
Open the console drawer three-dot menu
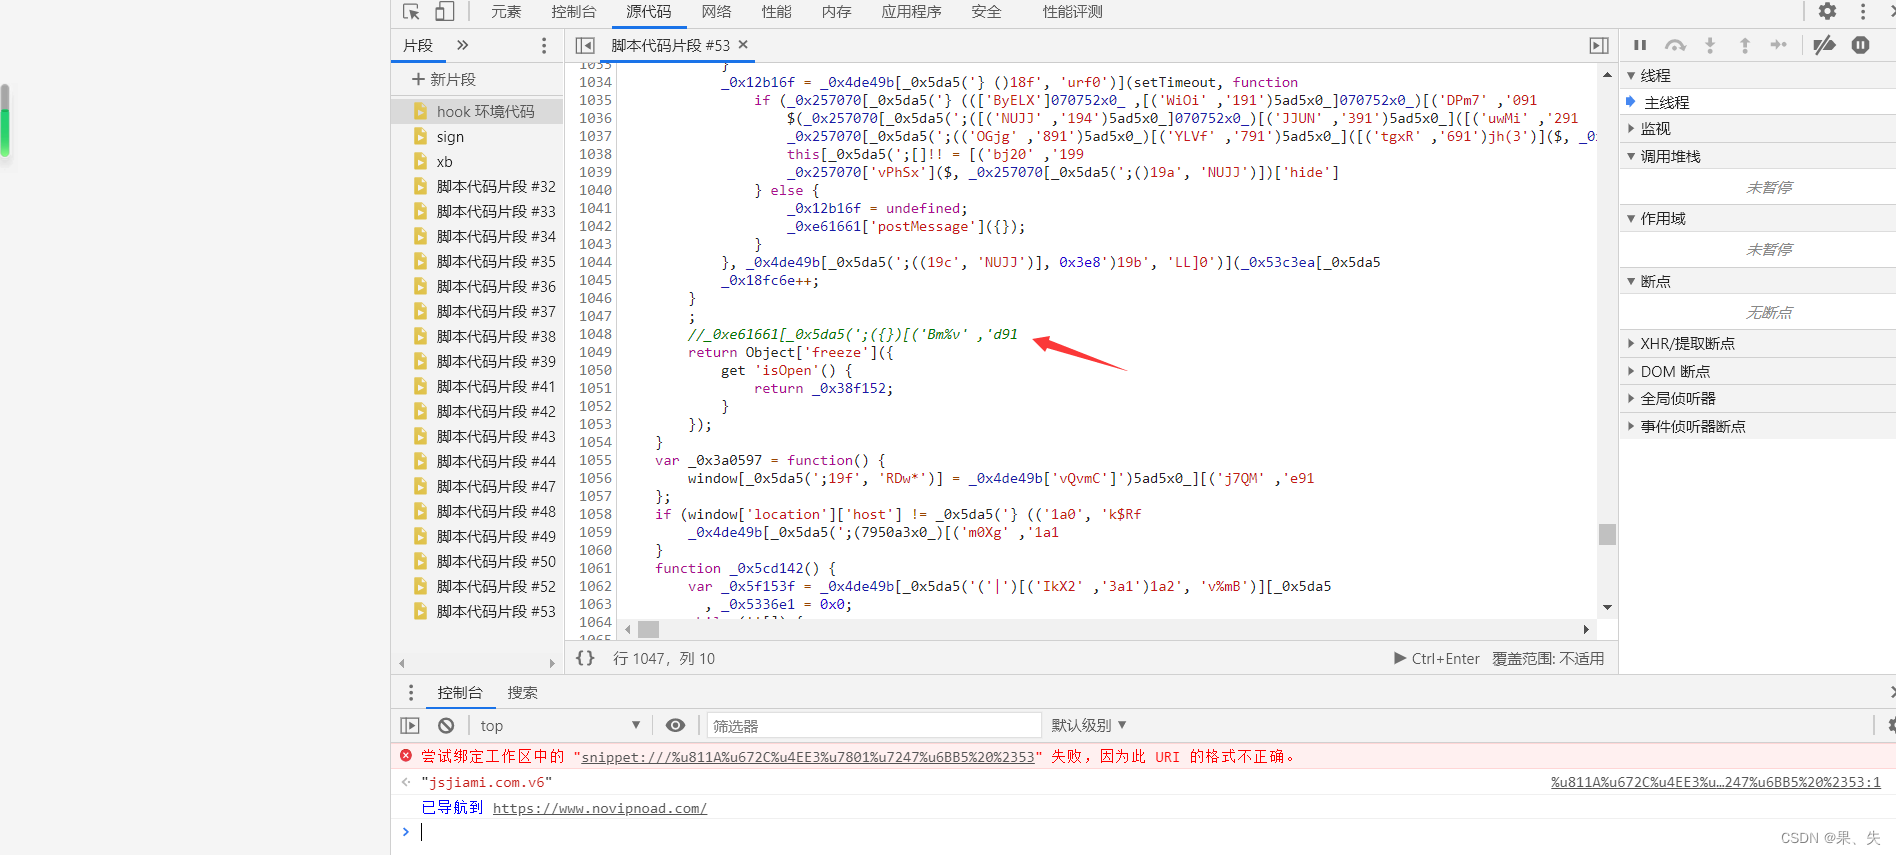[410, 692]
